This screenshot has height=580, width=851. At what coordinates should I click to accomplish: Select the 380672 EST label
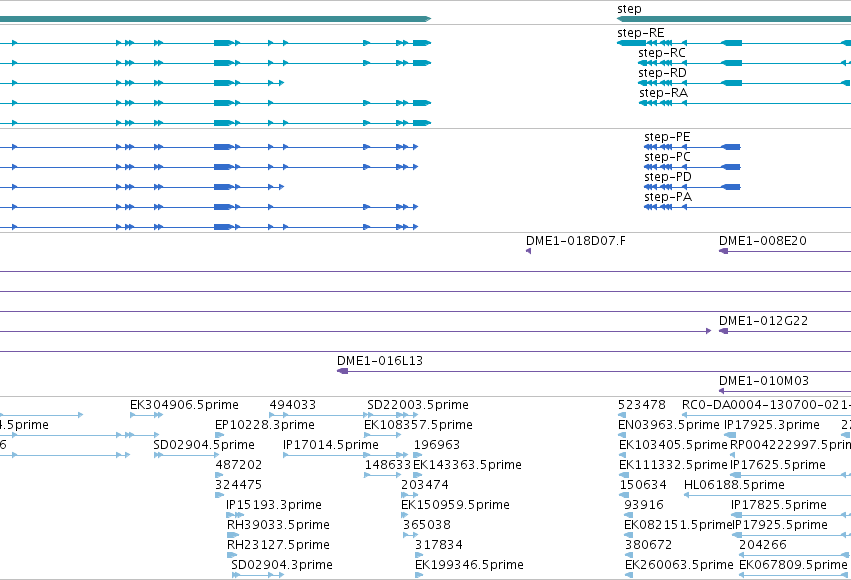click(648, 545)
